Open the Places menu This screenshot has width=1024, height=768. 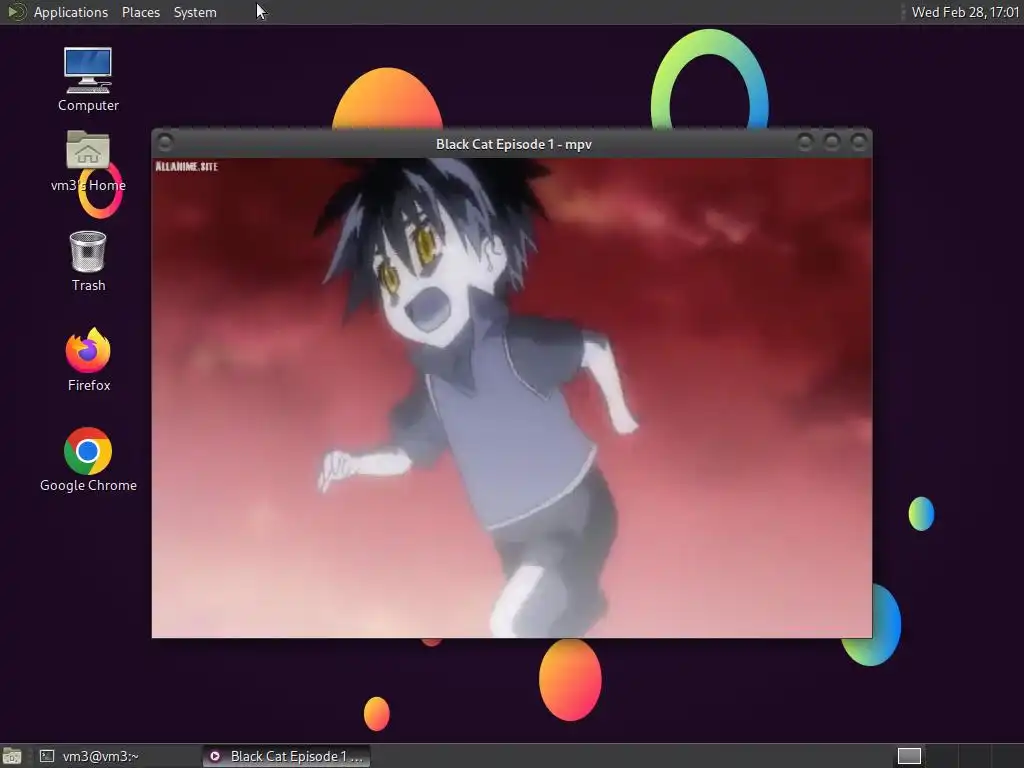(140, 12)
